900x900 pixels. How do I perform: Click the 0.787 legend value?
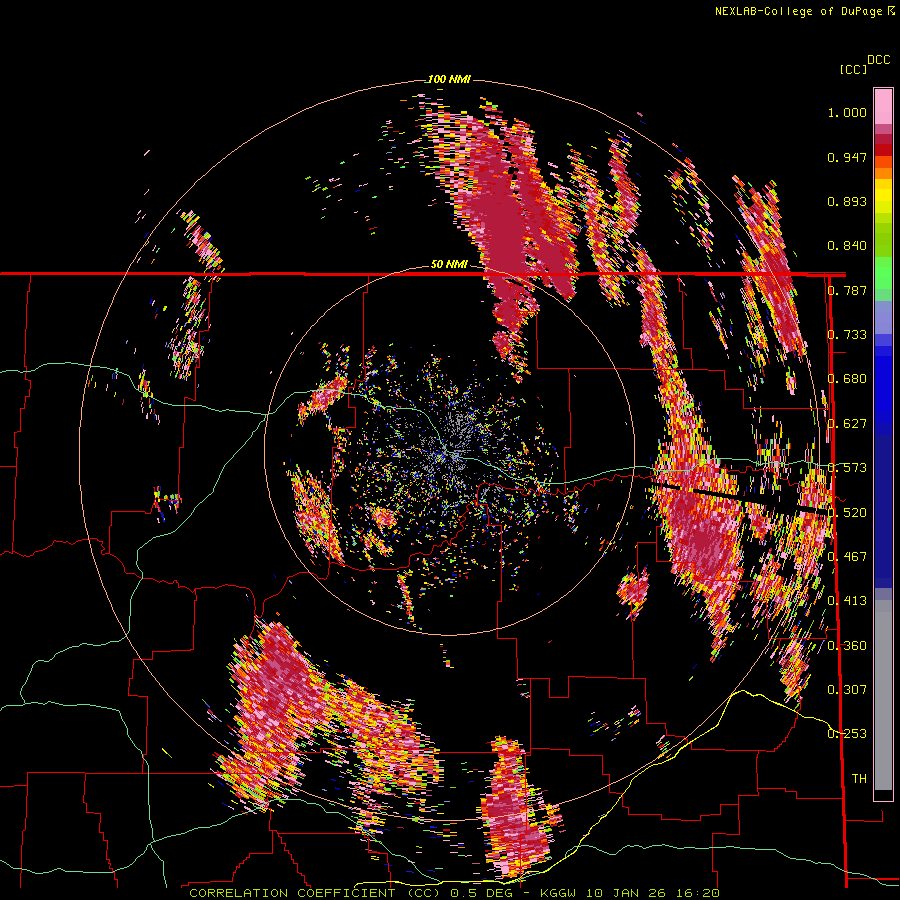(847, 290)
